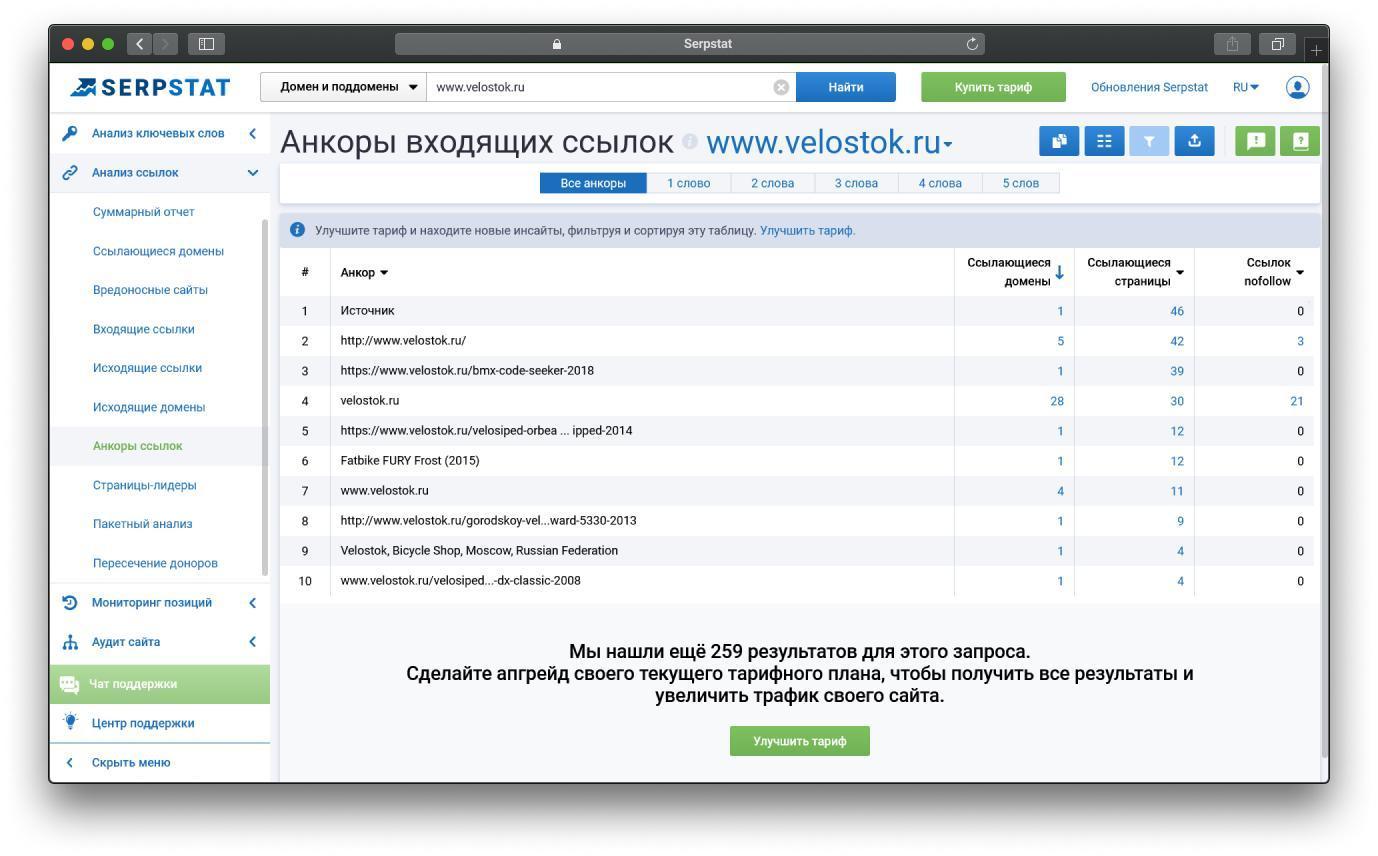This screenshot has height=856, width=1378.
Task: Click the Купить тариф button
Action: pyautogui.click(x=993, y=87)
